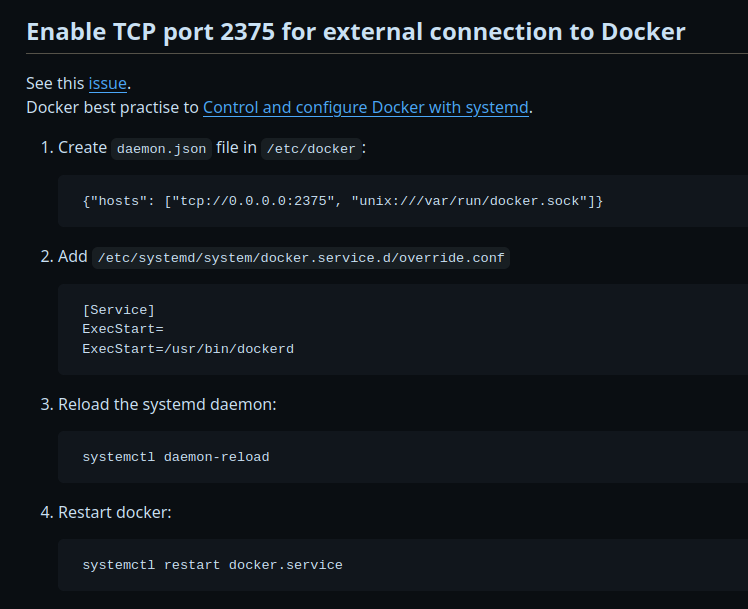Click the "ExecStart=/usr/bin/dockerd" line

[x=188, y=349]
